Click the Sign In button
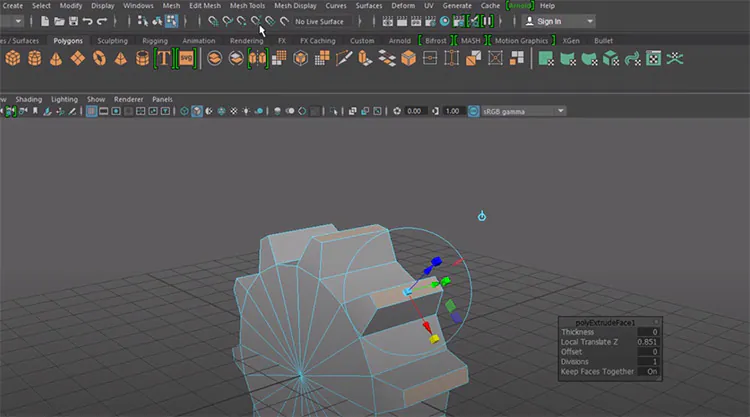This screenshot has width=750, height=417. 549,22
